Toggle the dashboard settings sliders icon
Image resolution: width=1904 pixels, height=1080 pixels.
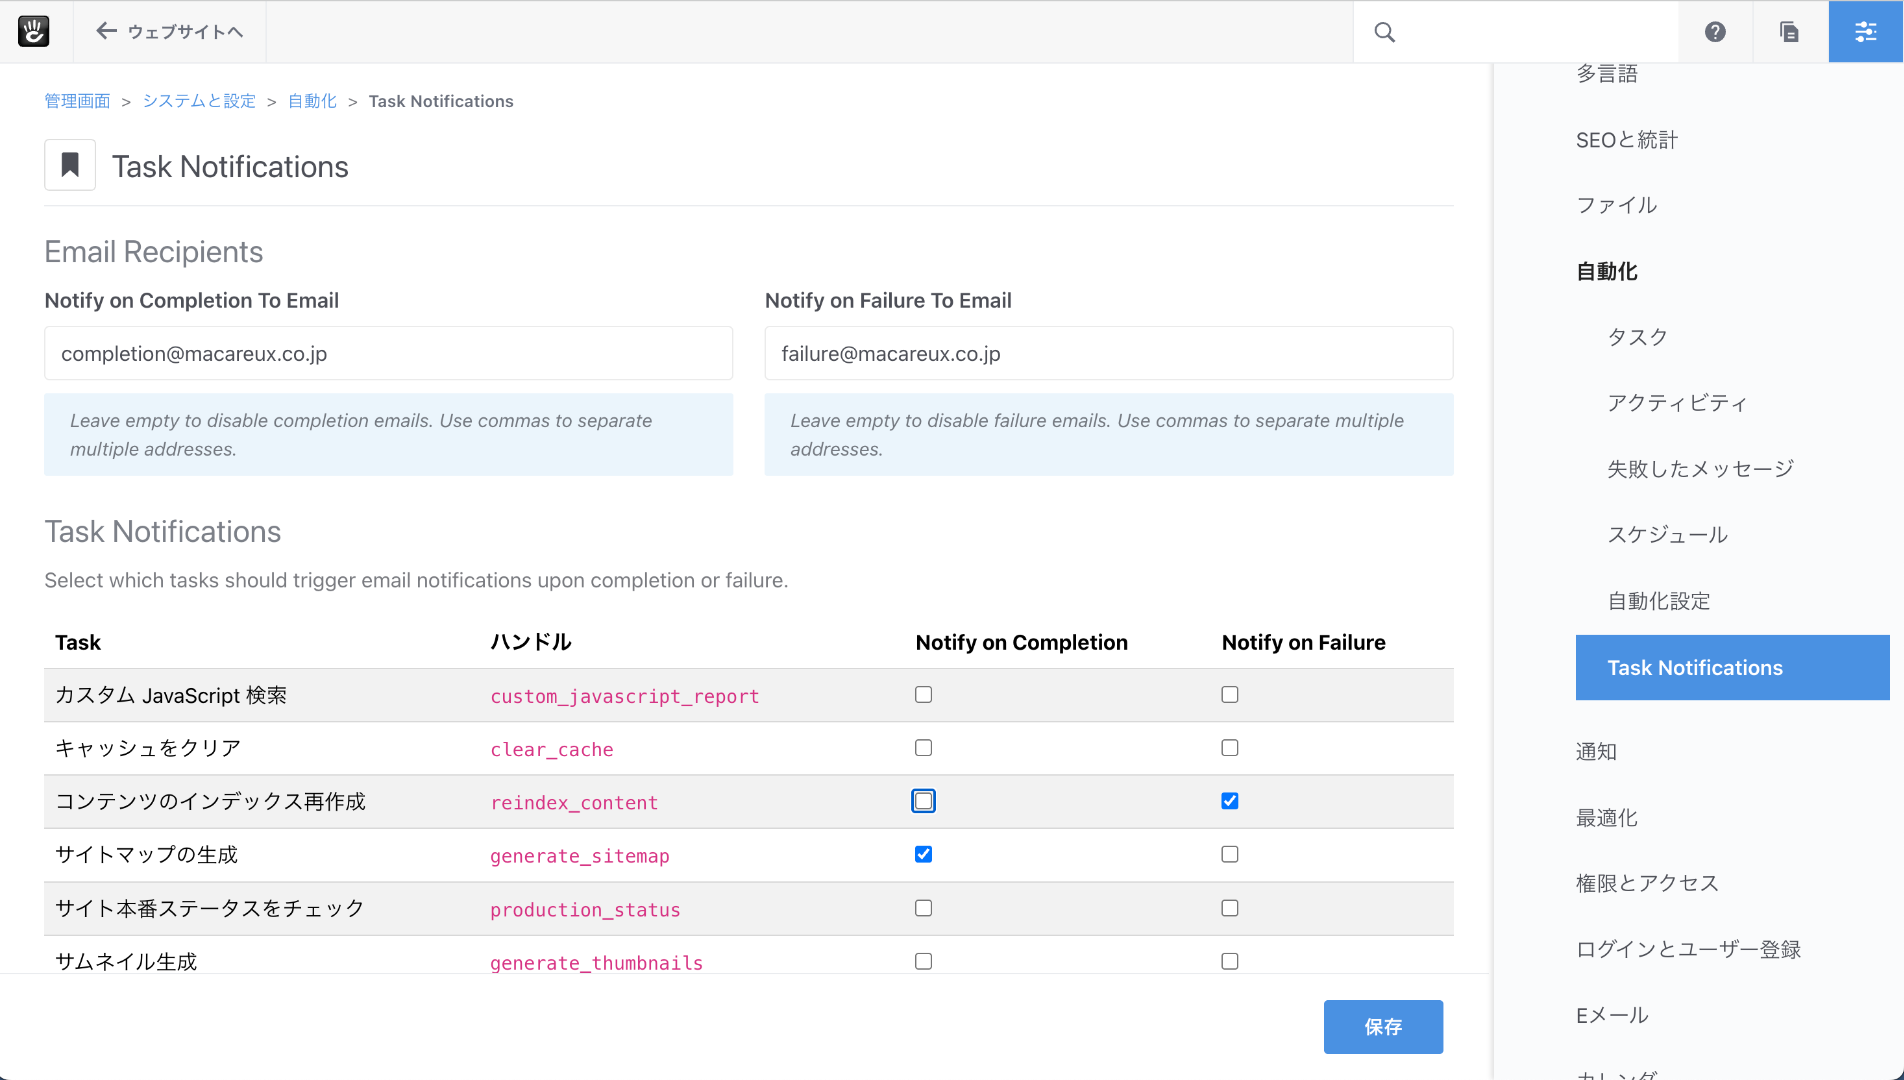coord(1865,32)
